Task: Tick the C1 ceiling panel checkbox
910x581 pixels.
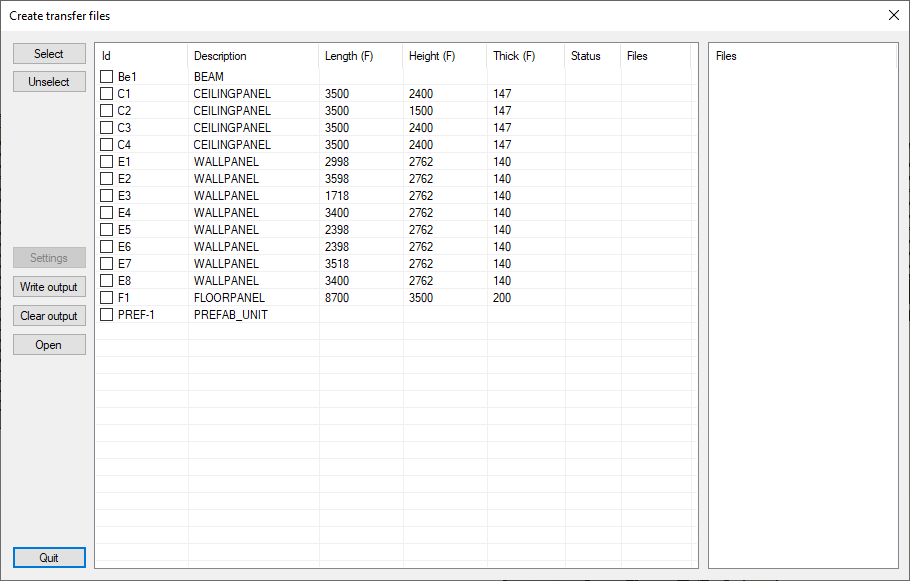Action: [x=107, y=94]
